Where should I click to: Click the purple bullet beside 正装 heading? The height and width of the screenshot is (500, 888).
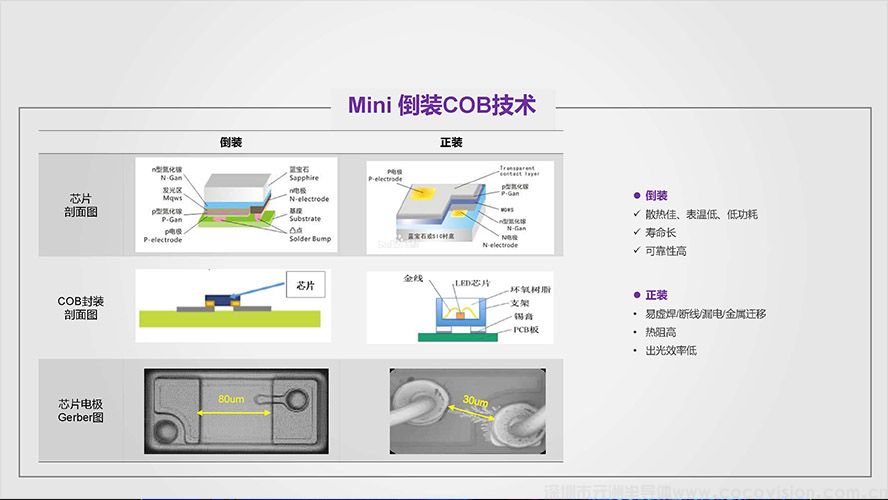[637, 295]
